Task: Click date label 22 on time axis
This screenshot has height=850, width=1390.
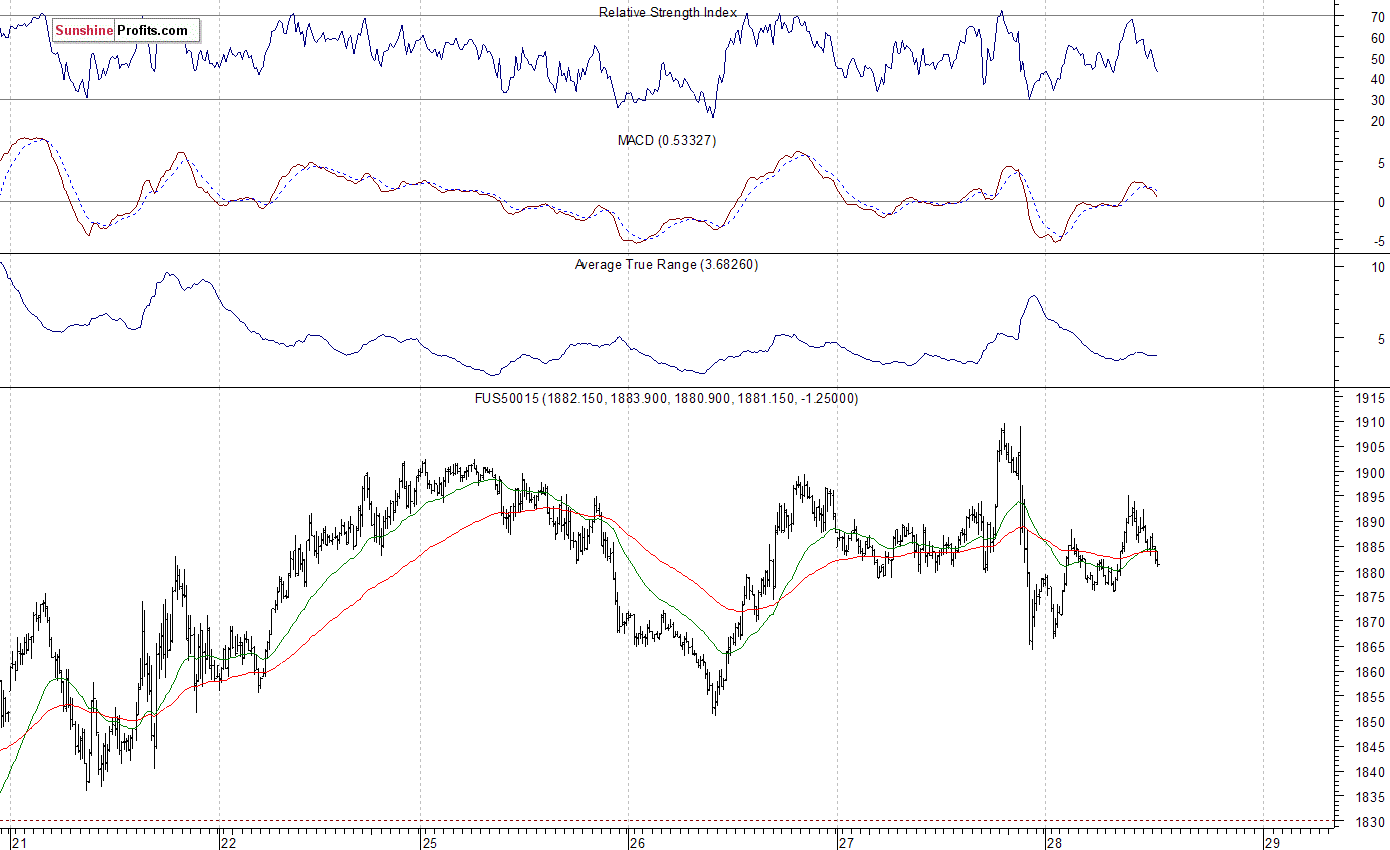Action: click(229, 842)
